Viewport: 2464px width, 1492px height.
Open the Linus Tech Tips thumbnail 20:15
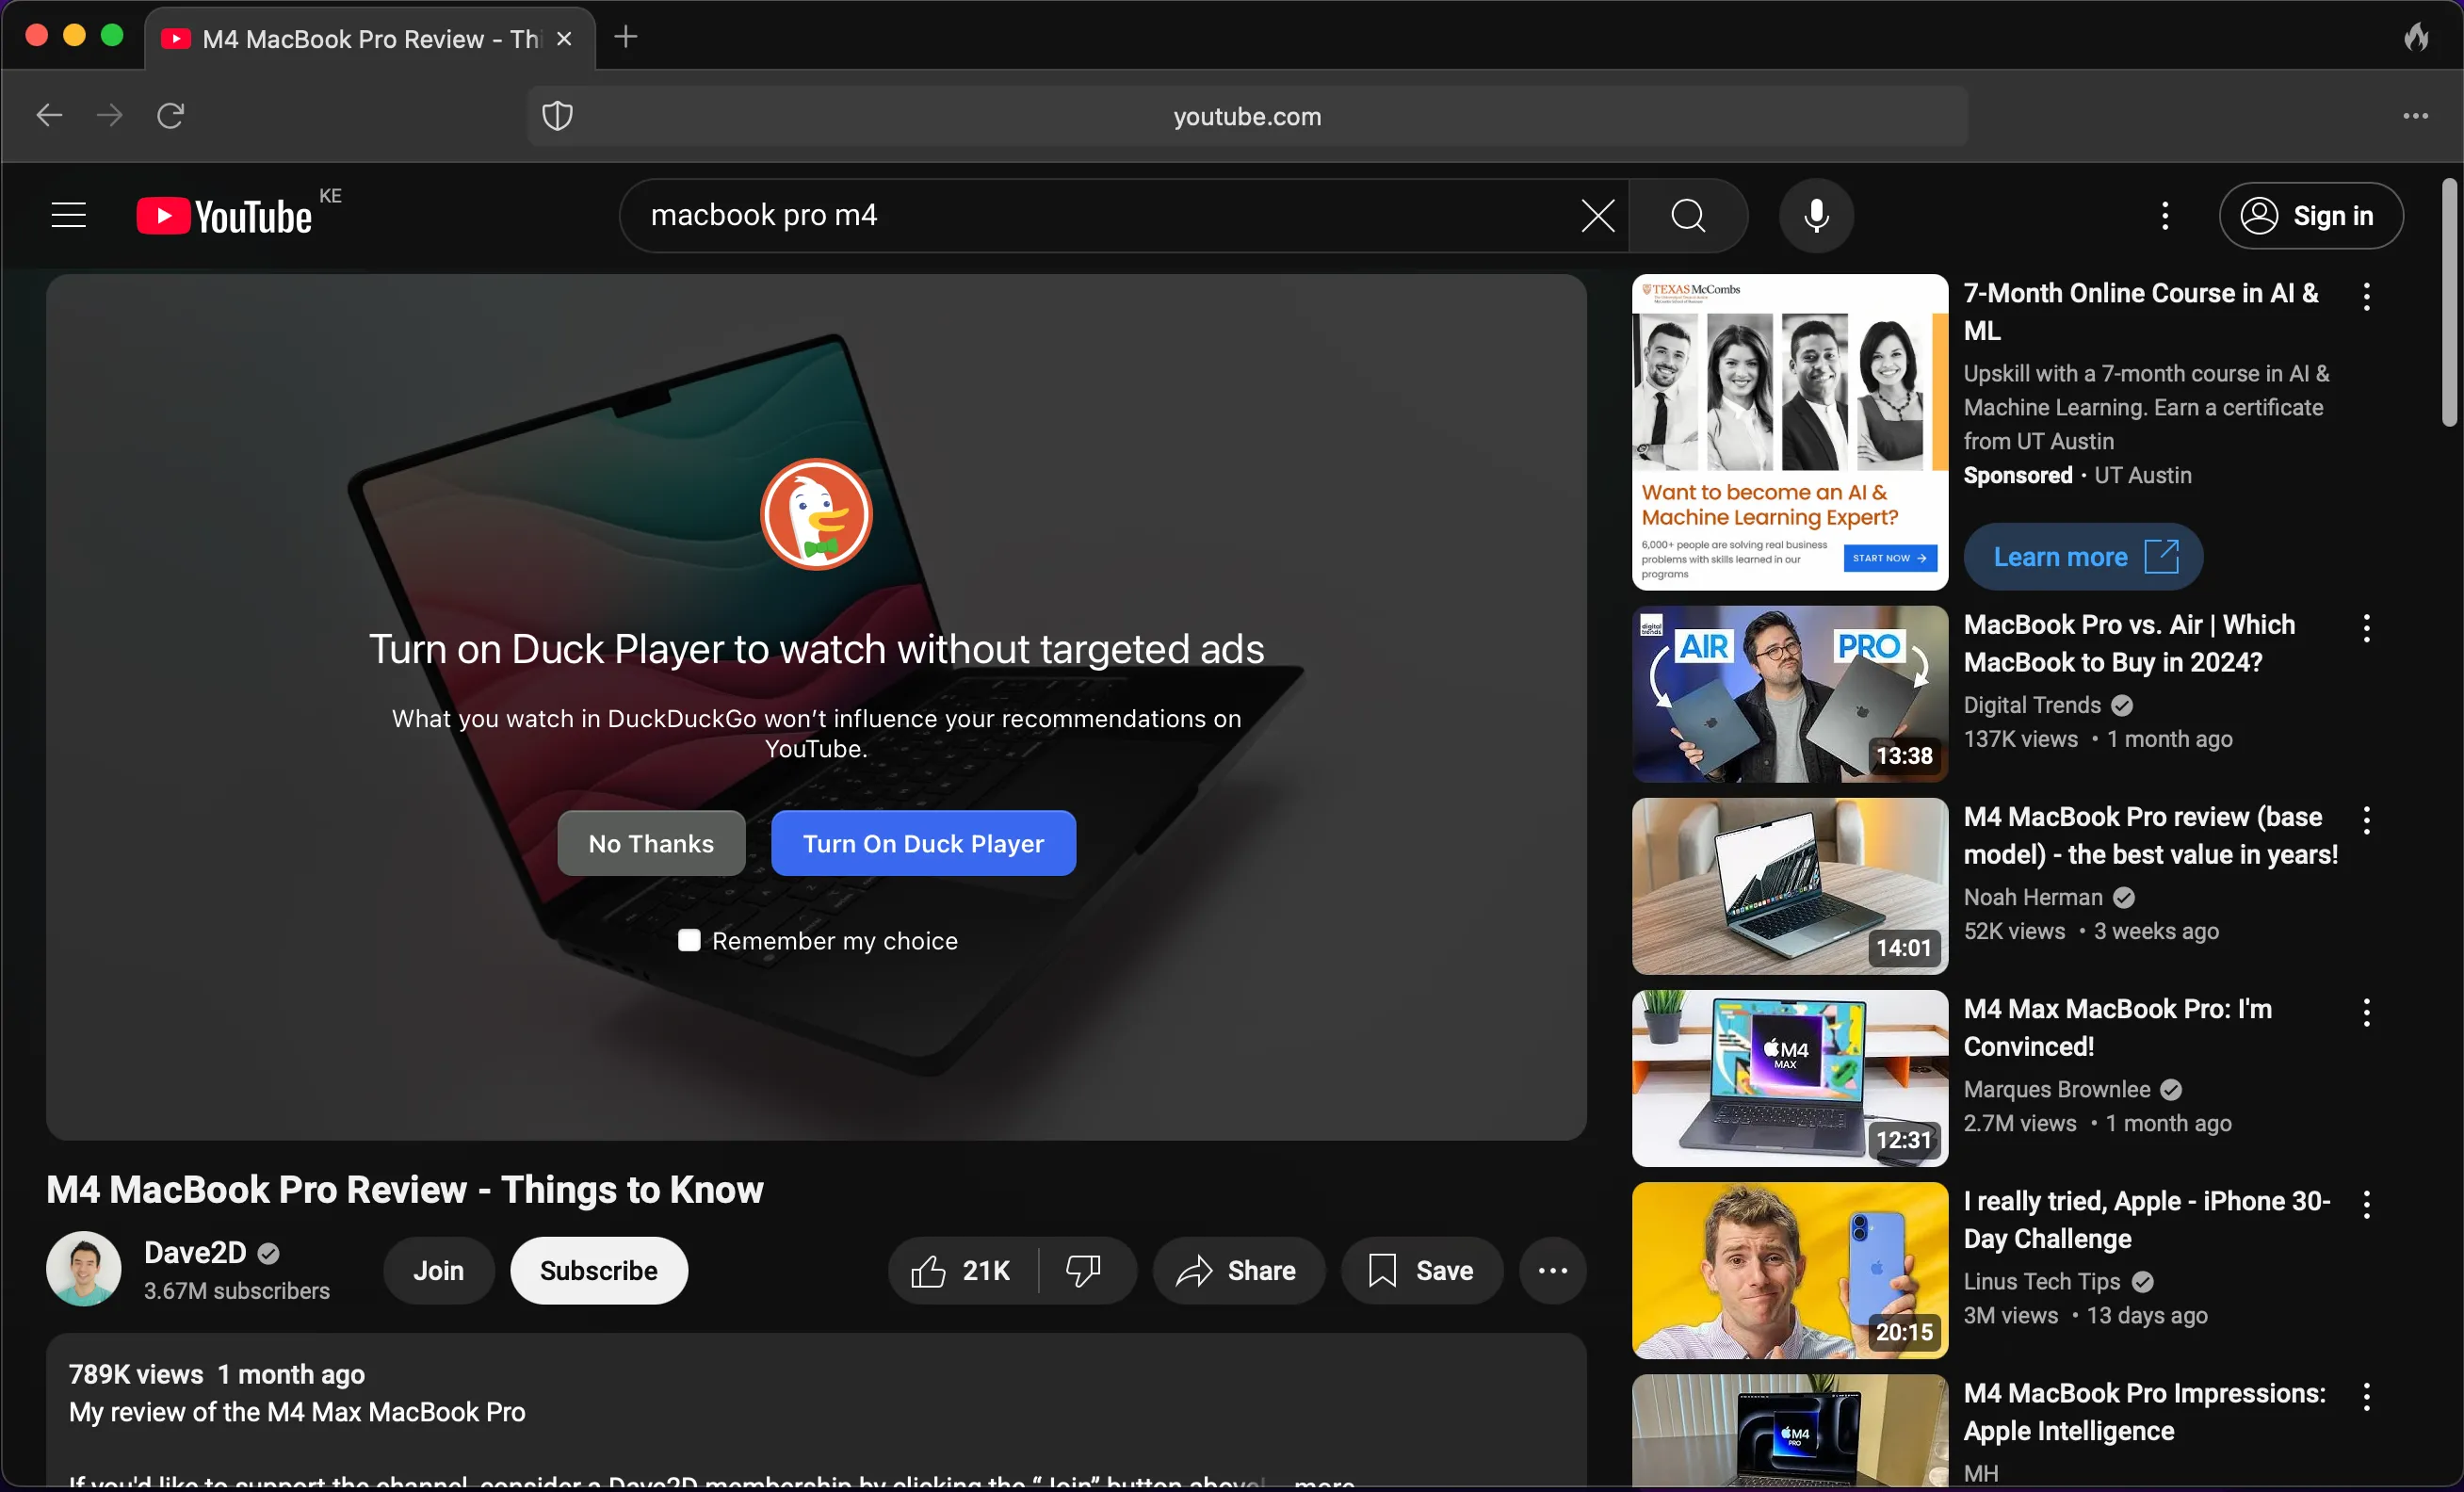coord(1790,1270)
